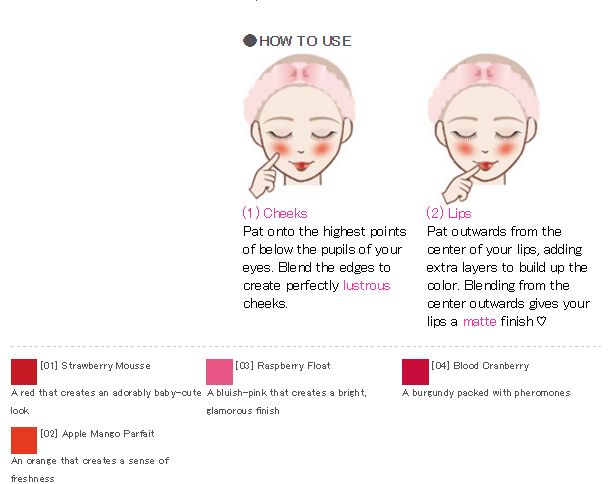Choose the Blood Cranberry burgundy swatch
Viewport: 612px width, 484px height.
[415, 372]
